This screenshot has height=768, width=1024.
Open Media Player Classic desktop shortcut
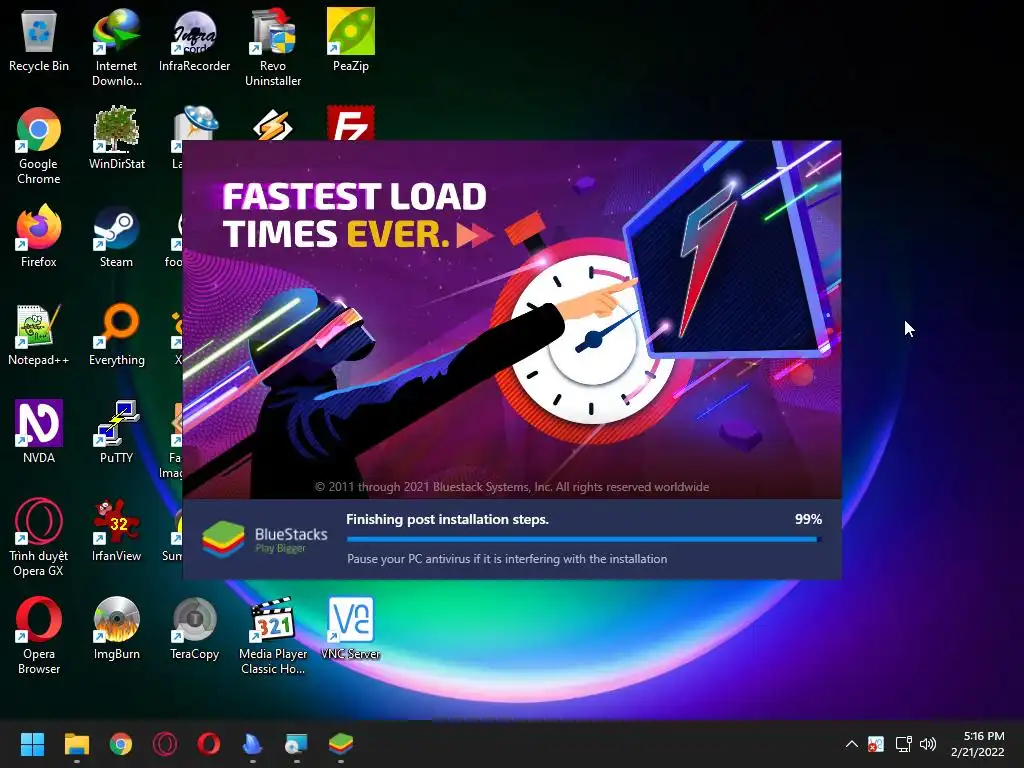(x=273, y=636)
